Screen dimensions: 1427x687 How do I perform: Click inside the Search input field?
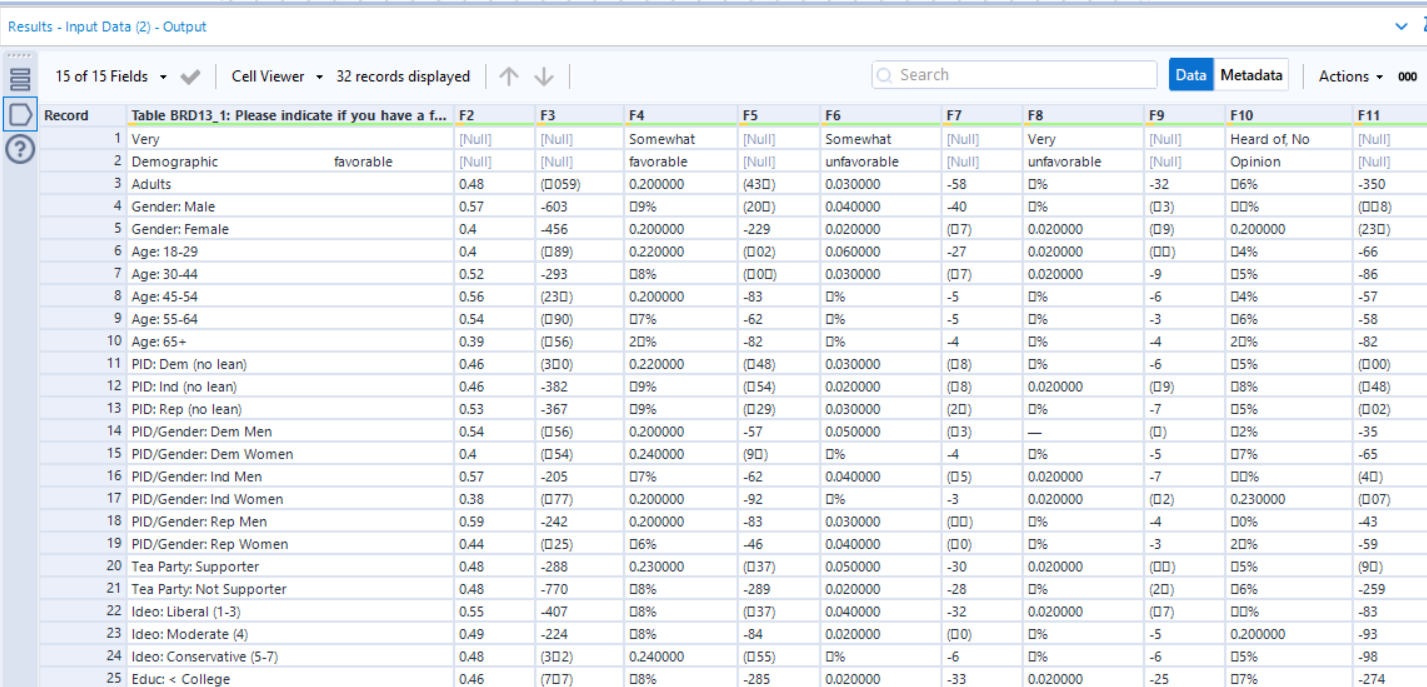coord(1020,75)
